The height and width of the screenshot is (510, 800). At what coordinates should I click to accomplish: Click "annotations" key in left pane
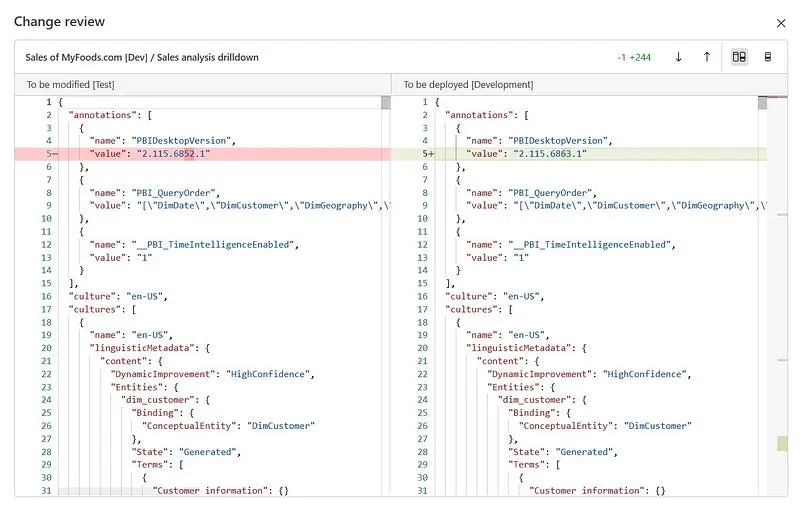100,115
